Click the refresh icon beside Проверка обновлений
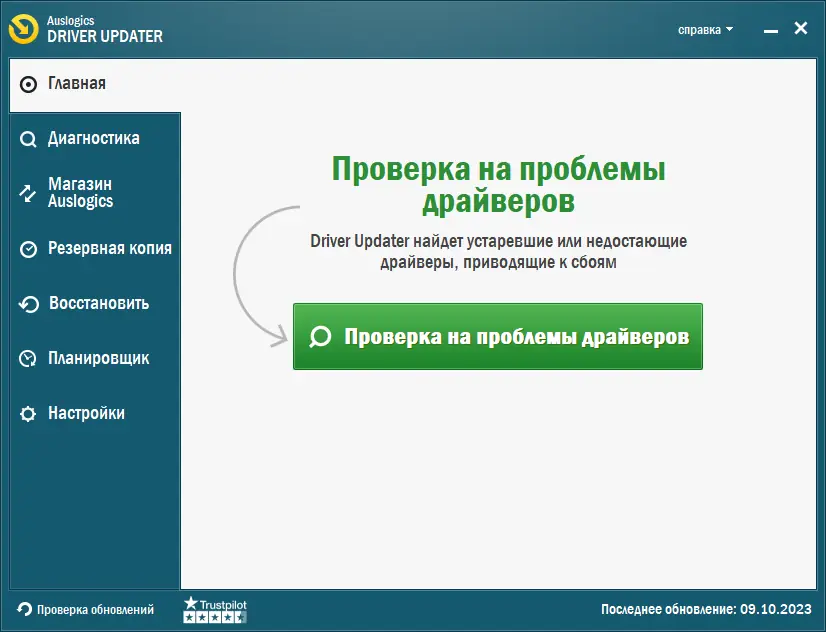The height and width of the screenshot is (632, 826). point(24,609)
